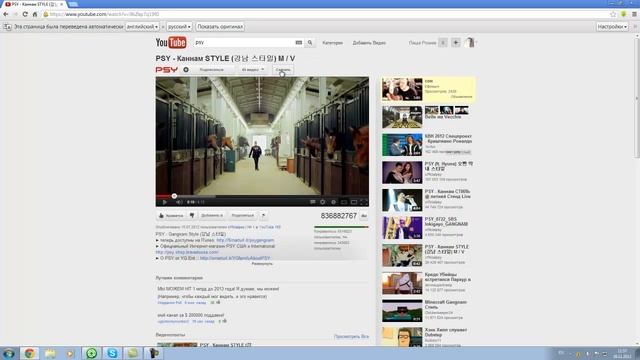Open the Категории link in header
The height and width of the screenshot is (360, 640).
click(x=333, y=43)
